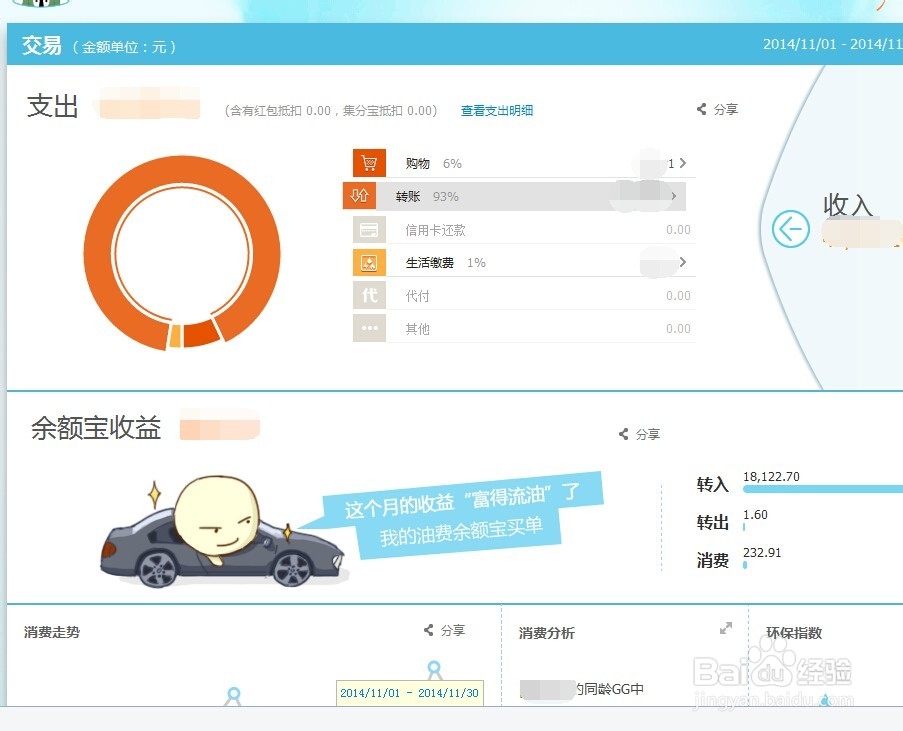Expand the 消费分析 panel with the arrows icon

tap(726, 628)
